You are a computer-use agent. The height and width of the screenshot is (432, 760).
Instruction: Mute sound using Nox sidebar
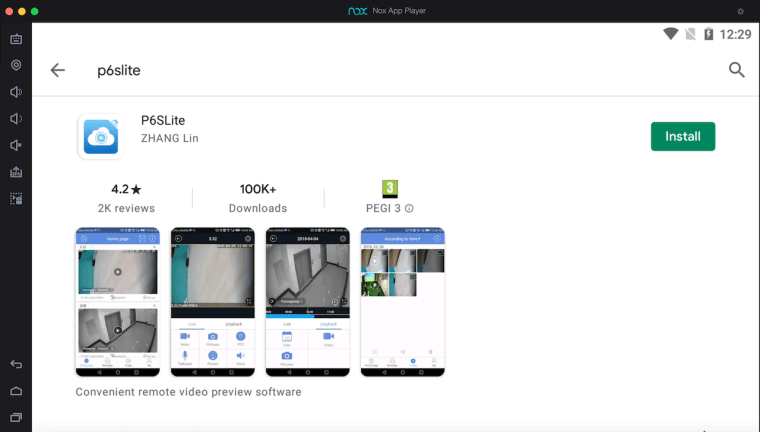pos(16,145)
